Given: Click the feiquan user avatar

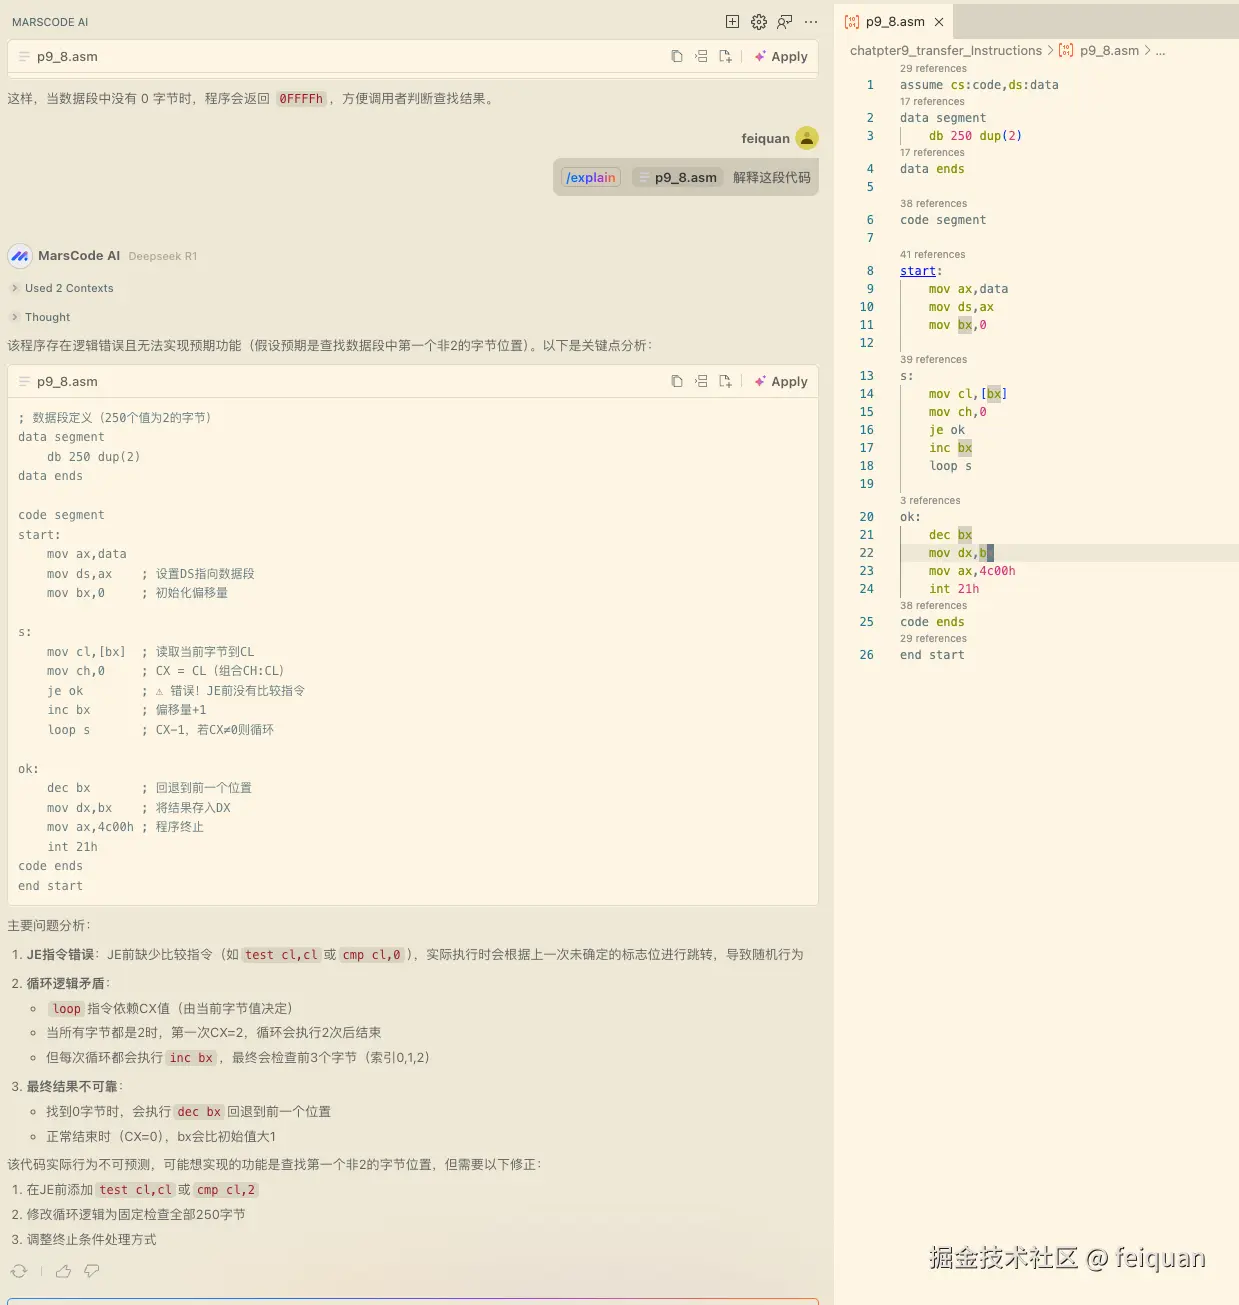Looking at the screenshot, I should pos(806,138).
